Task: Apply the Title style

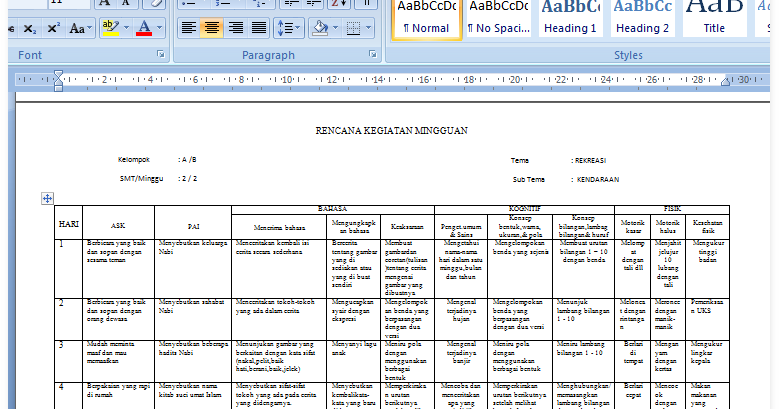Action: [x=714, y=19]
